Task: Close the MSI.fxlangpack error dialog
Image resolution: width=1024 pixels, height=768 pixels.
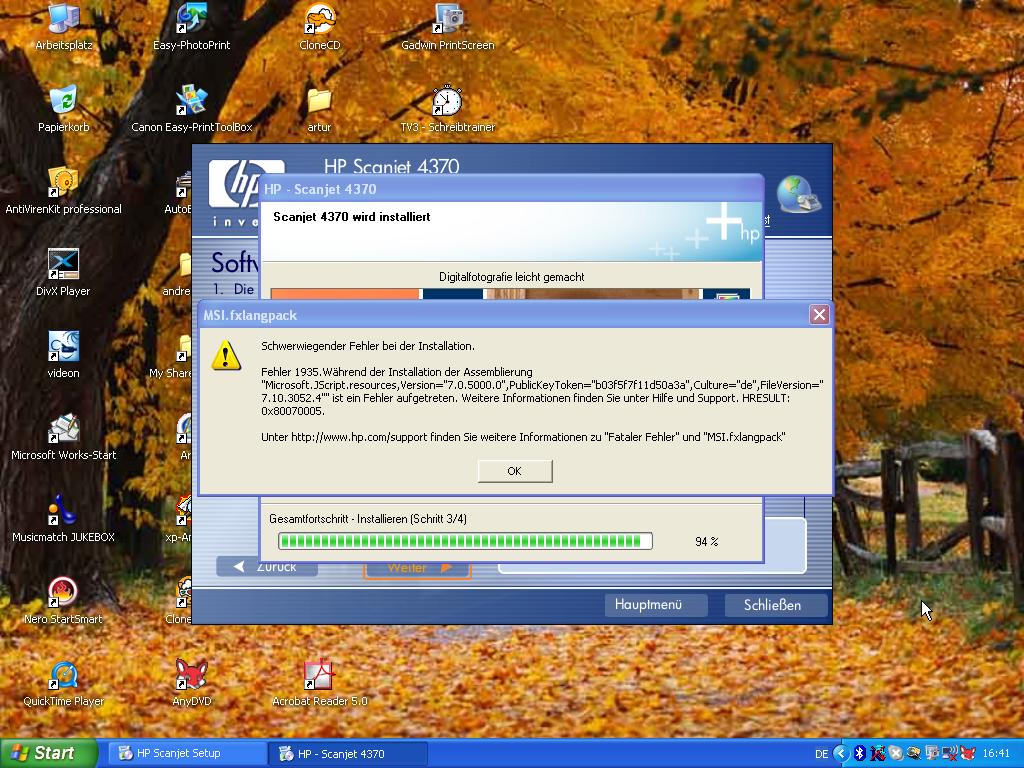Action: point(819,315)
